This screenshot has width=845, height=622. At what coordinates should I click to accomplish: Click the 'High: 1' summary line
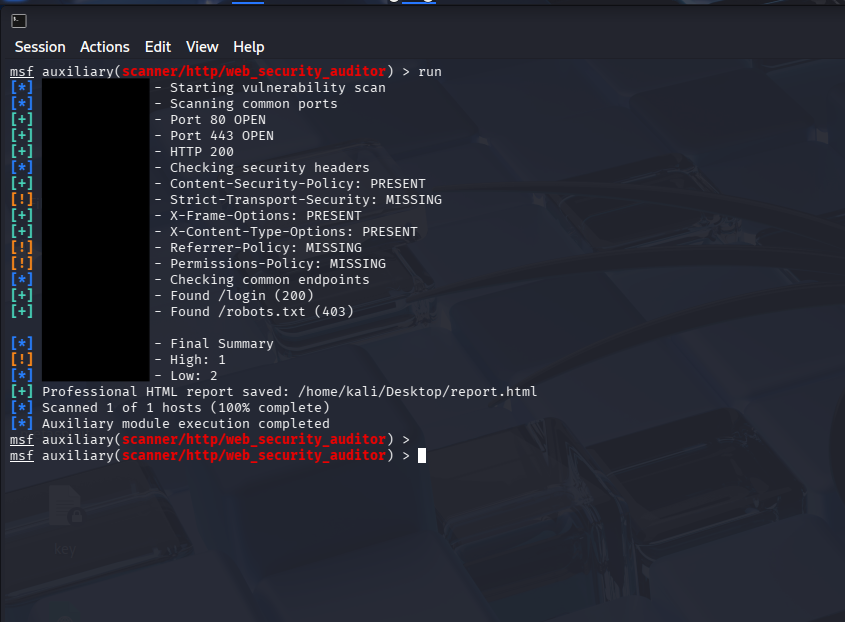(197, 360)
